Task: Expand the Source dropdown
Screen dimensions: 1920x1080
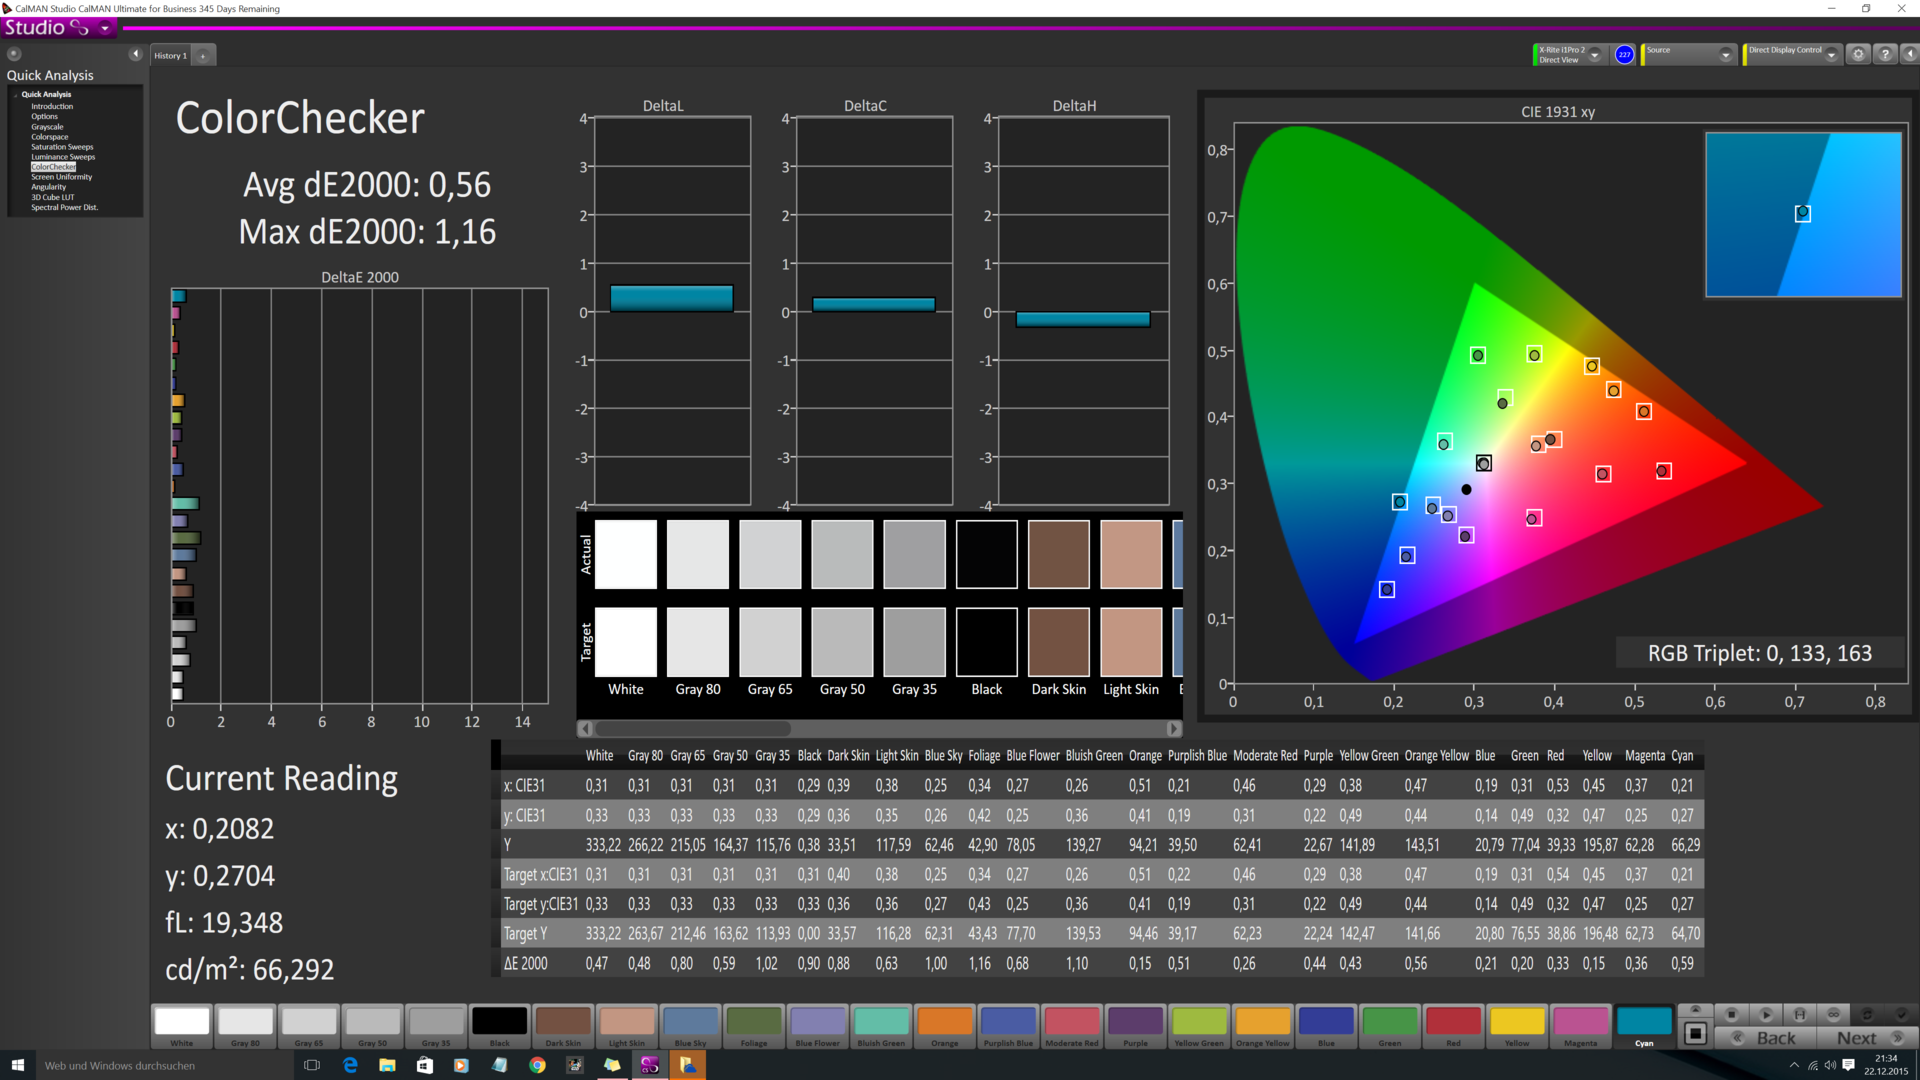Action: (x=1725, y=55)
